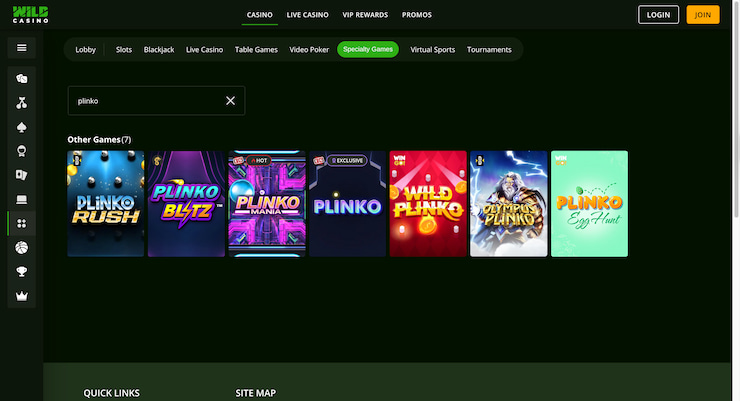740x401 pixels.
Task: Click the Login button
Action: (658, 15)
